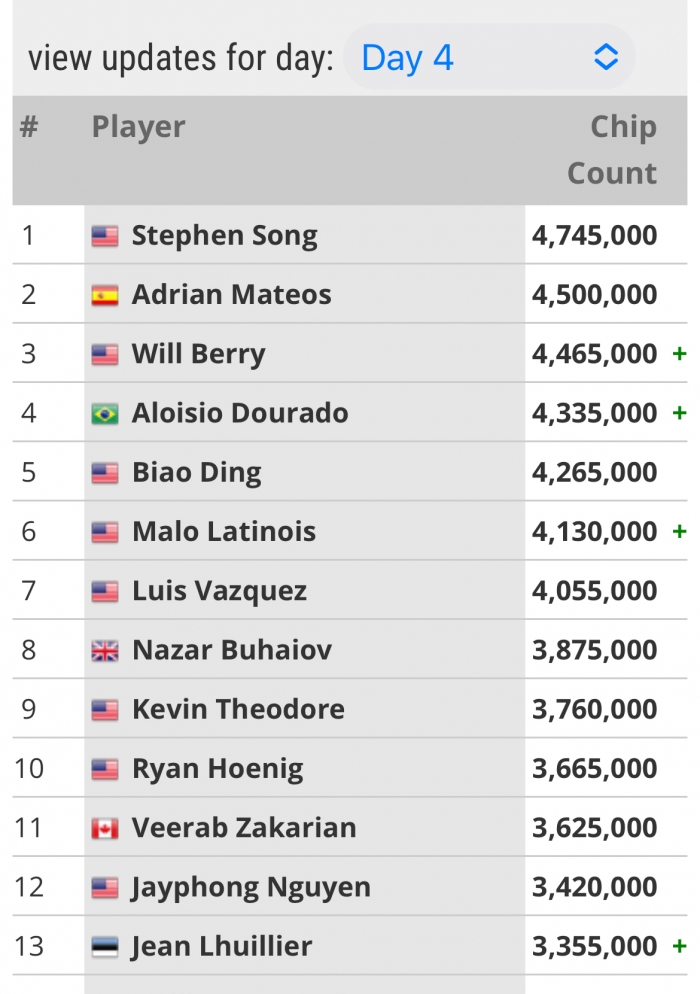Select Biao Ding's name
Screen dimensions: 700x994
pyautogui.click(x=197, y=473)
